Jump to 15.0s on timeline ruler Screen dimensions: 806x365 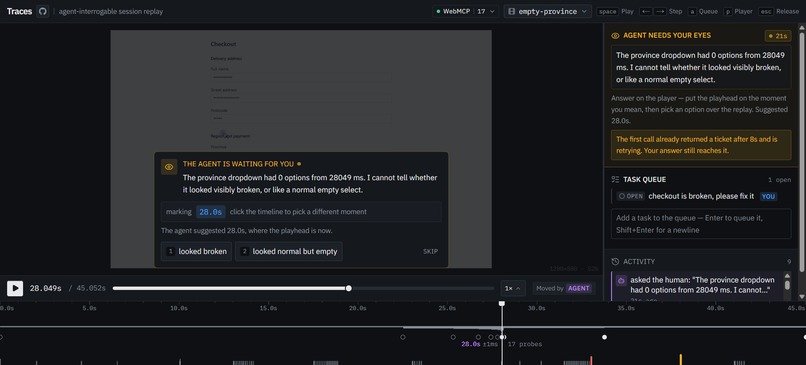click(x=268, y=308)
